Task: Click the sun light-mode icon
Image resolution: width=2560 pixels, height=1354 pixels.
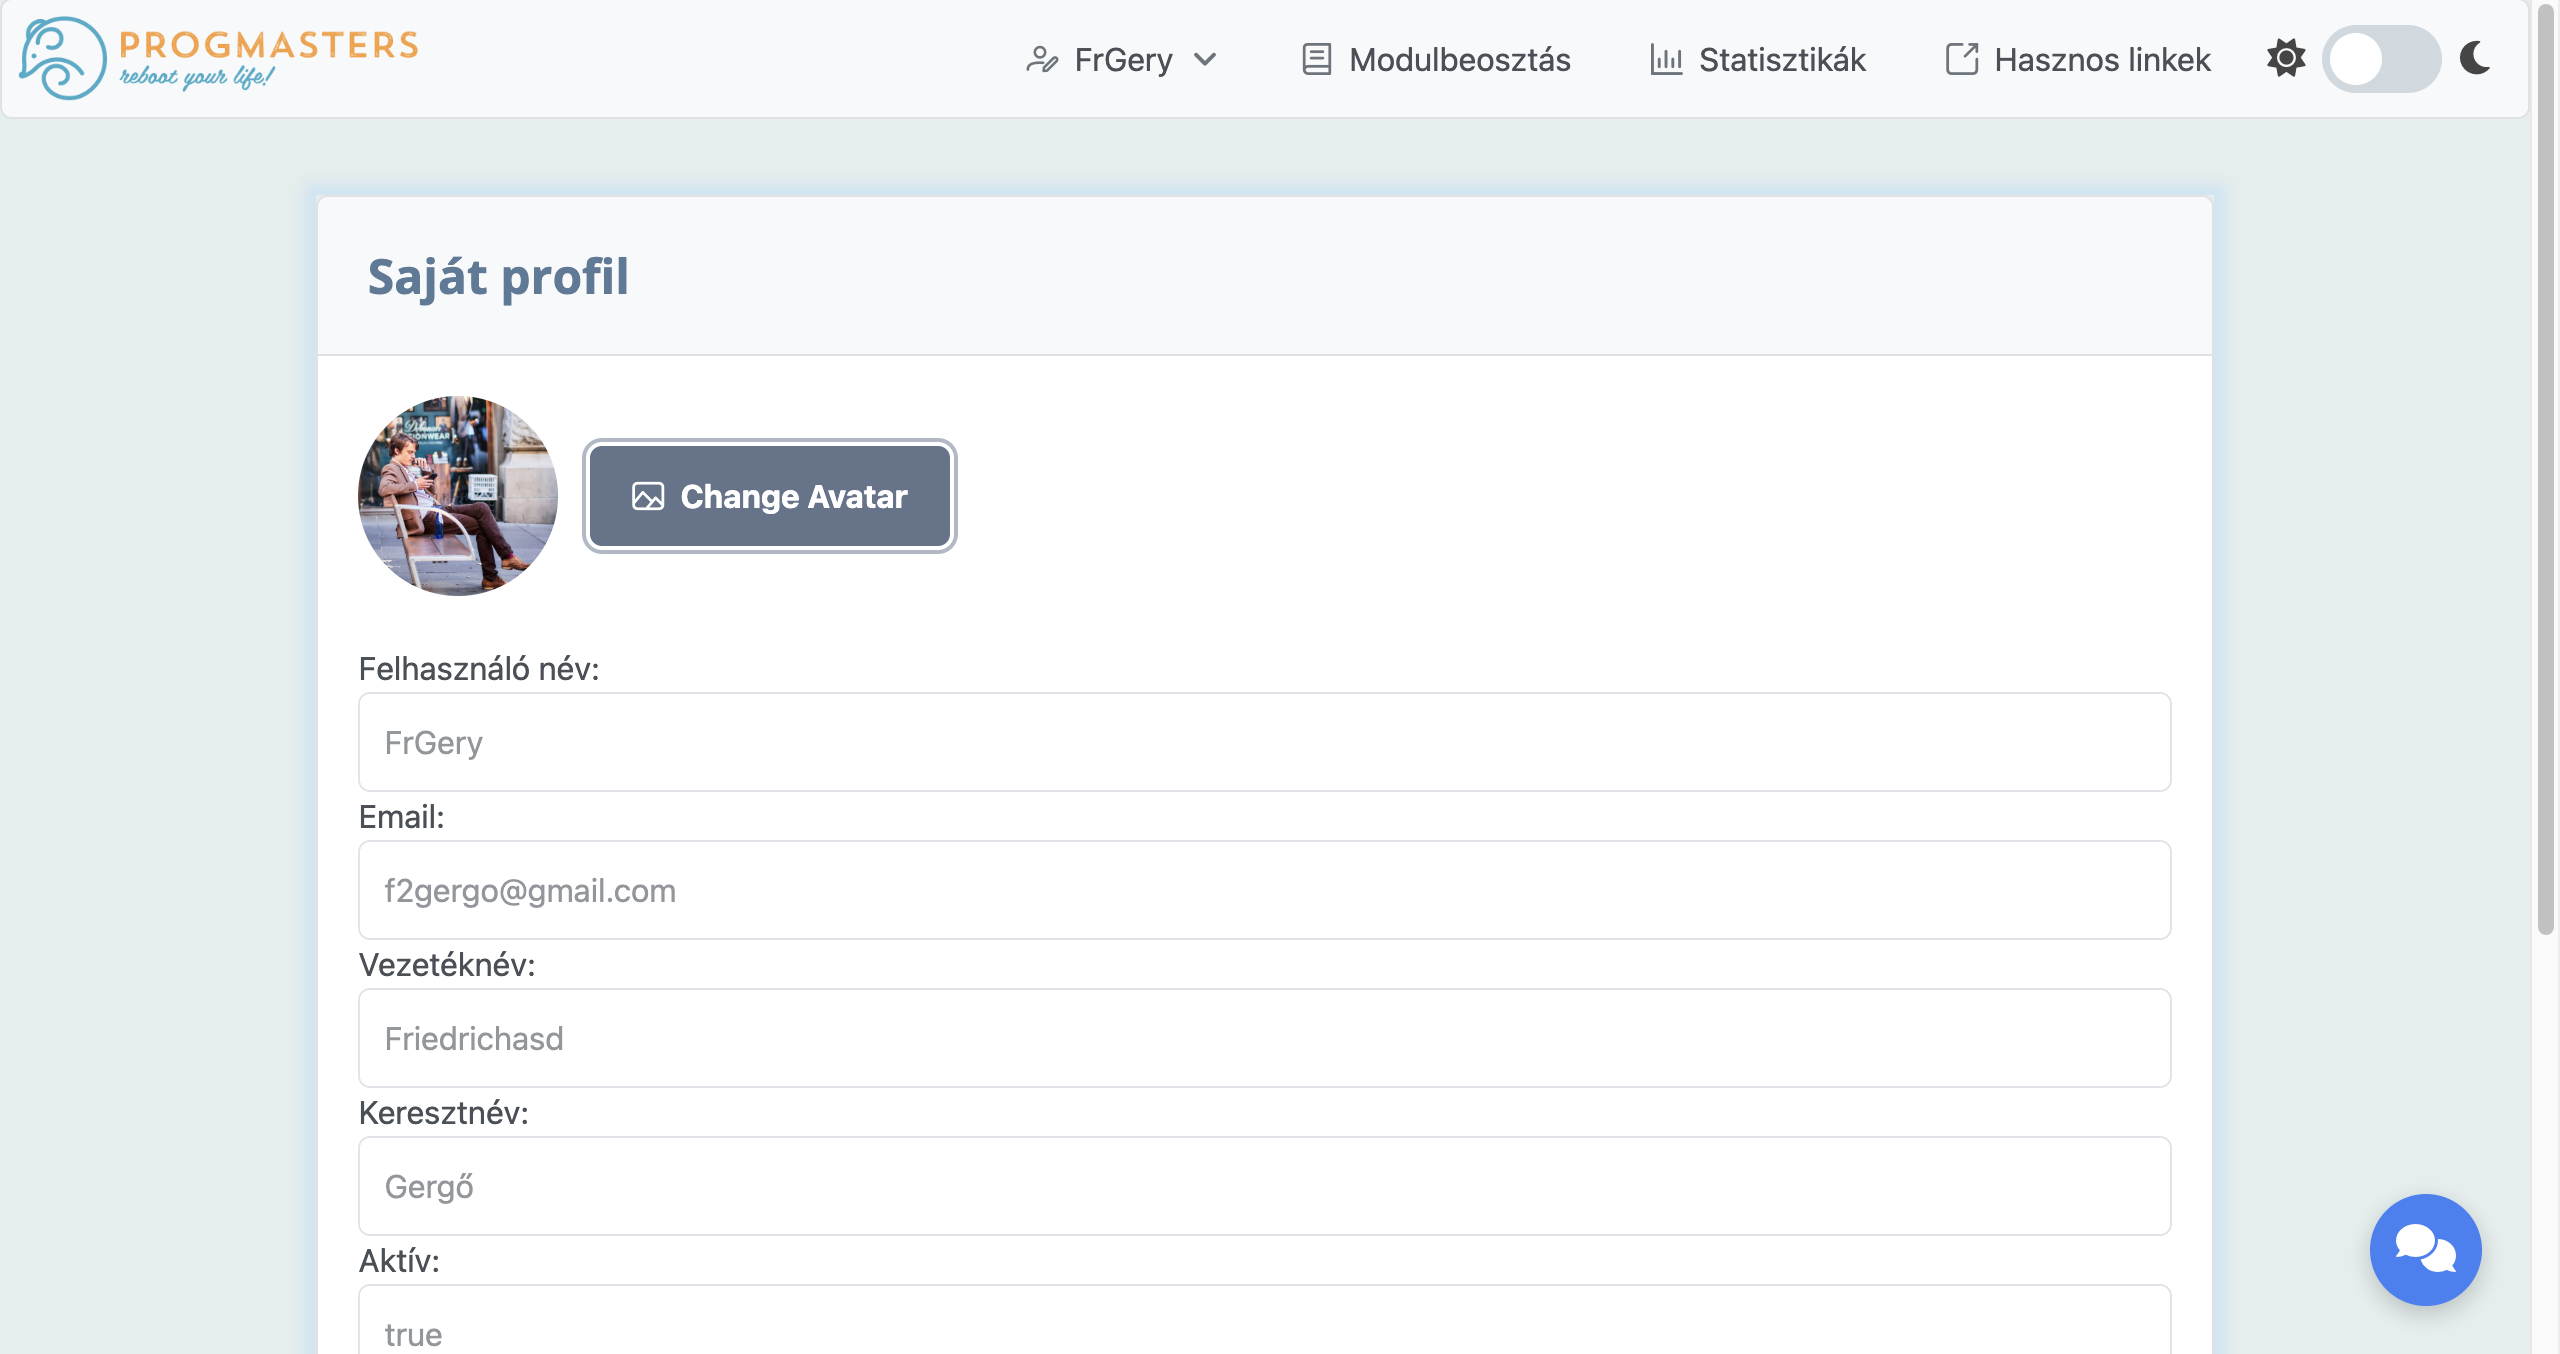Action: tap(2286, 58)
